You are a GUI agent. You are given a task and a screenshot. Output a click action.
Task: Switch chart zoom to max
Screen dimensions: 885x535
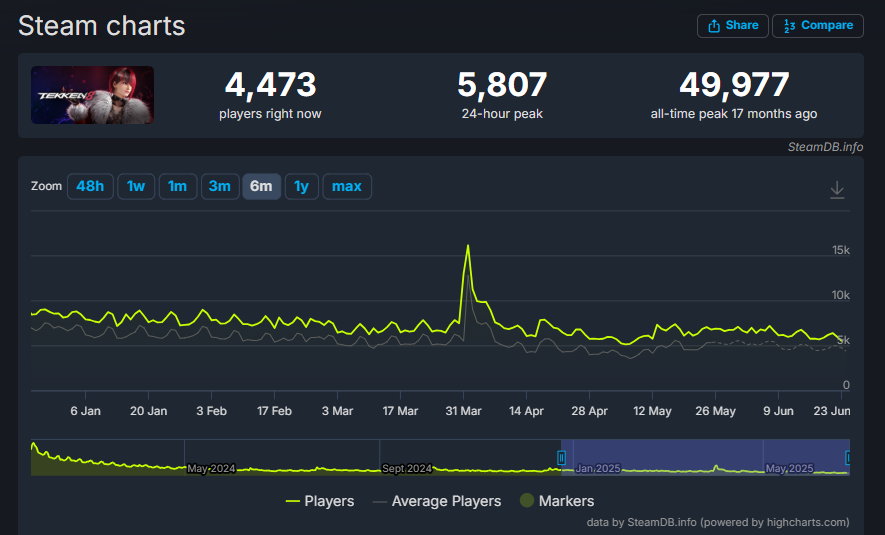tap(347, 186)
